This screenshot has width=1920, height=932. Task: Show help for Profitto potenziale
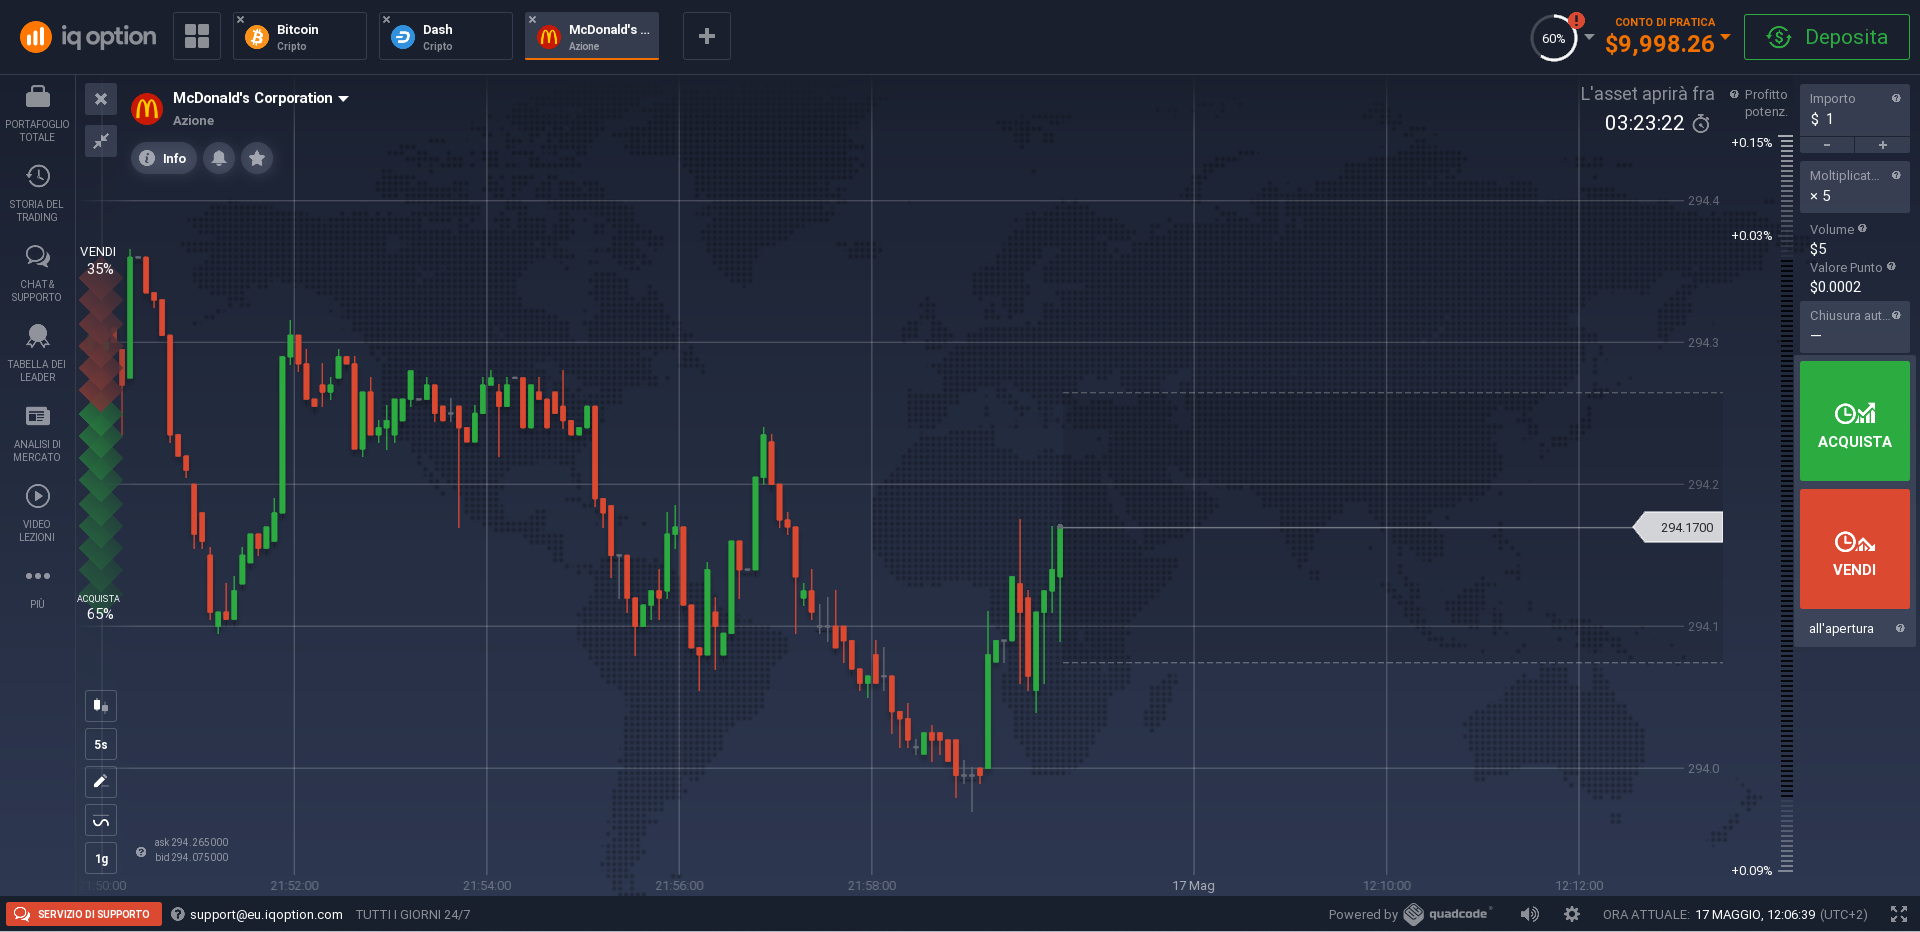(x=1734, y=94)
